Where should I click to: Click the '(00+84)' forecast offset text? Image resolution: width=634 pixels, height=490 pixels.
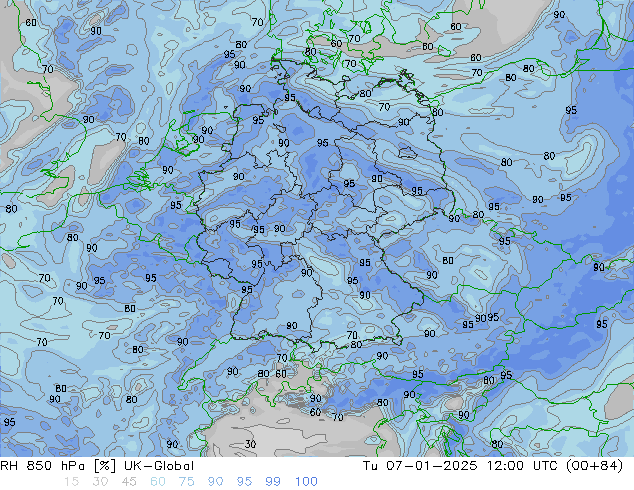(595, 466)
